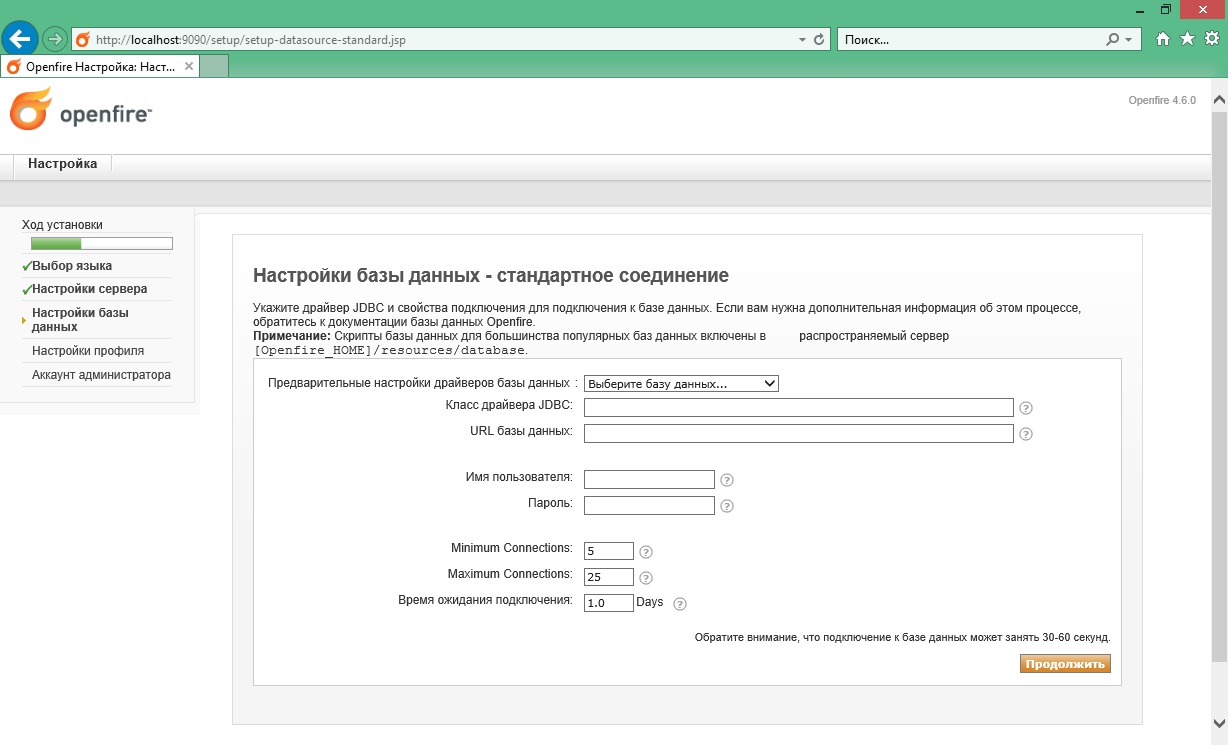Image resolution: width=1228 pixels, height=745 pixels.
Task: Show help for Minimum Connections
Action: [x=646, y=552]
